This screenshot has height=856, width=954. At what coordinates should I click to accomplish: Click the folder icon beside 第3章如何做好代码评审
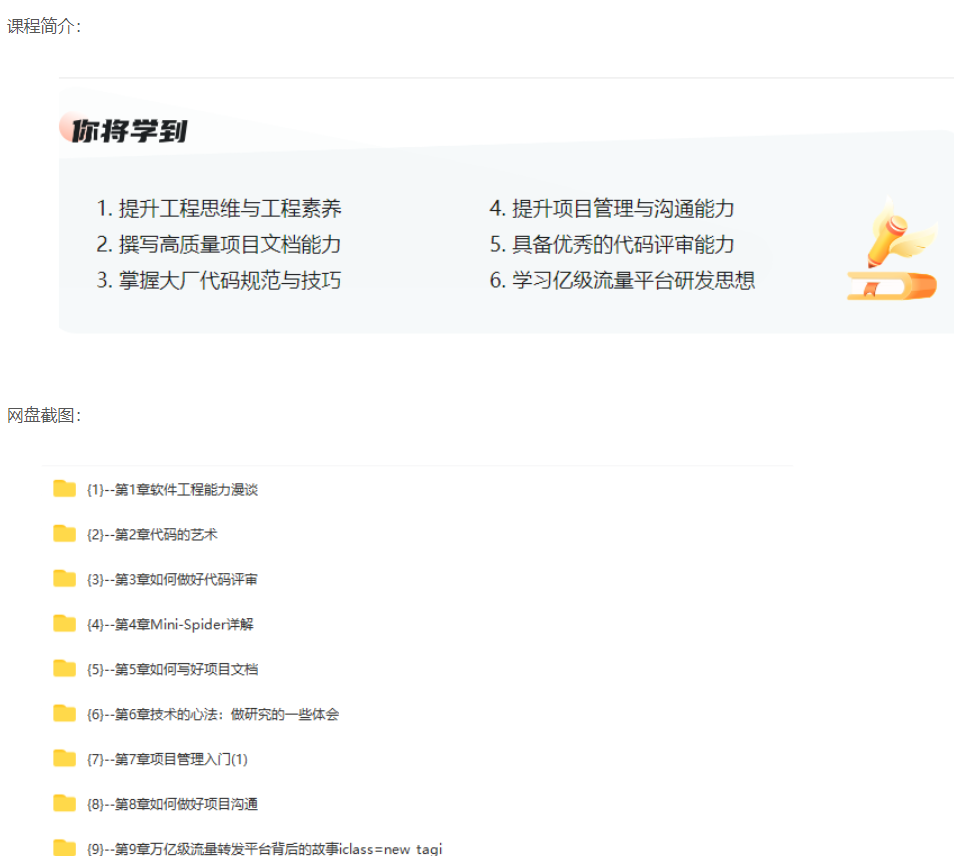coord(62,579)
